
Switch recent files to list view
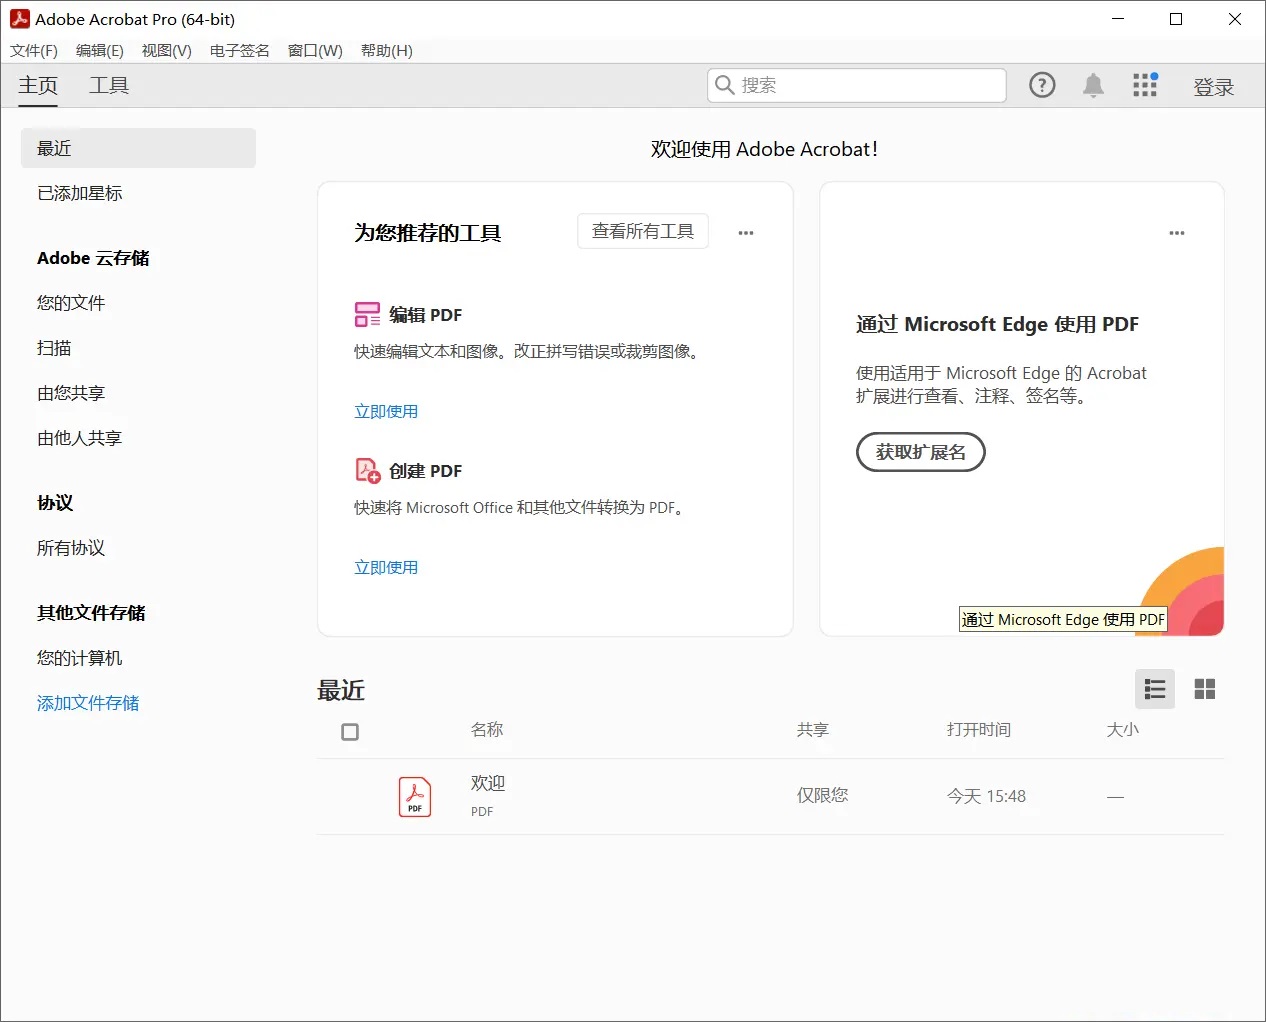pos(1155,689)
